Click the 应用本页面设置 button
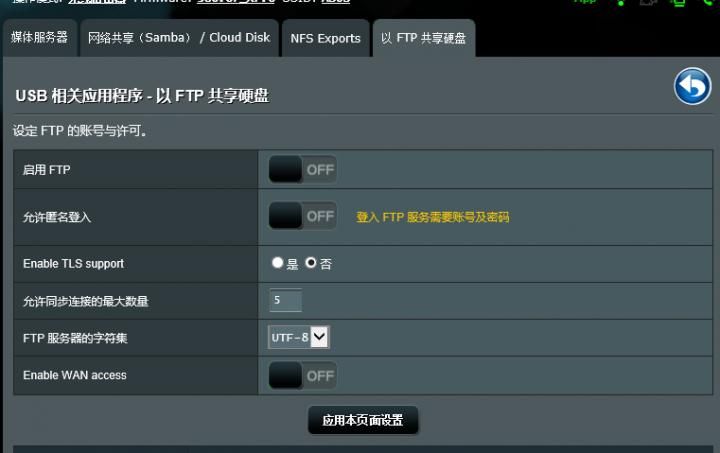The image size is (720, 453). (x=363, y=420)
